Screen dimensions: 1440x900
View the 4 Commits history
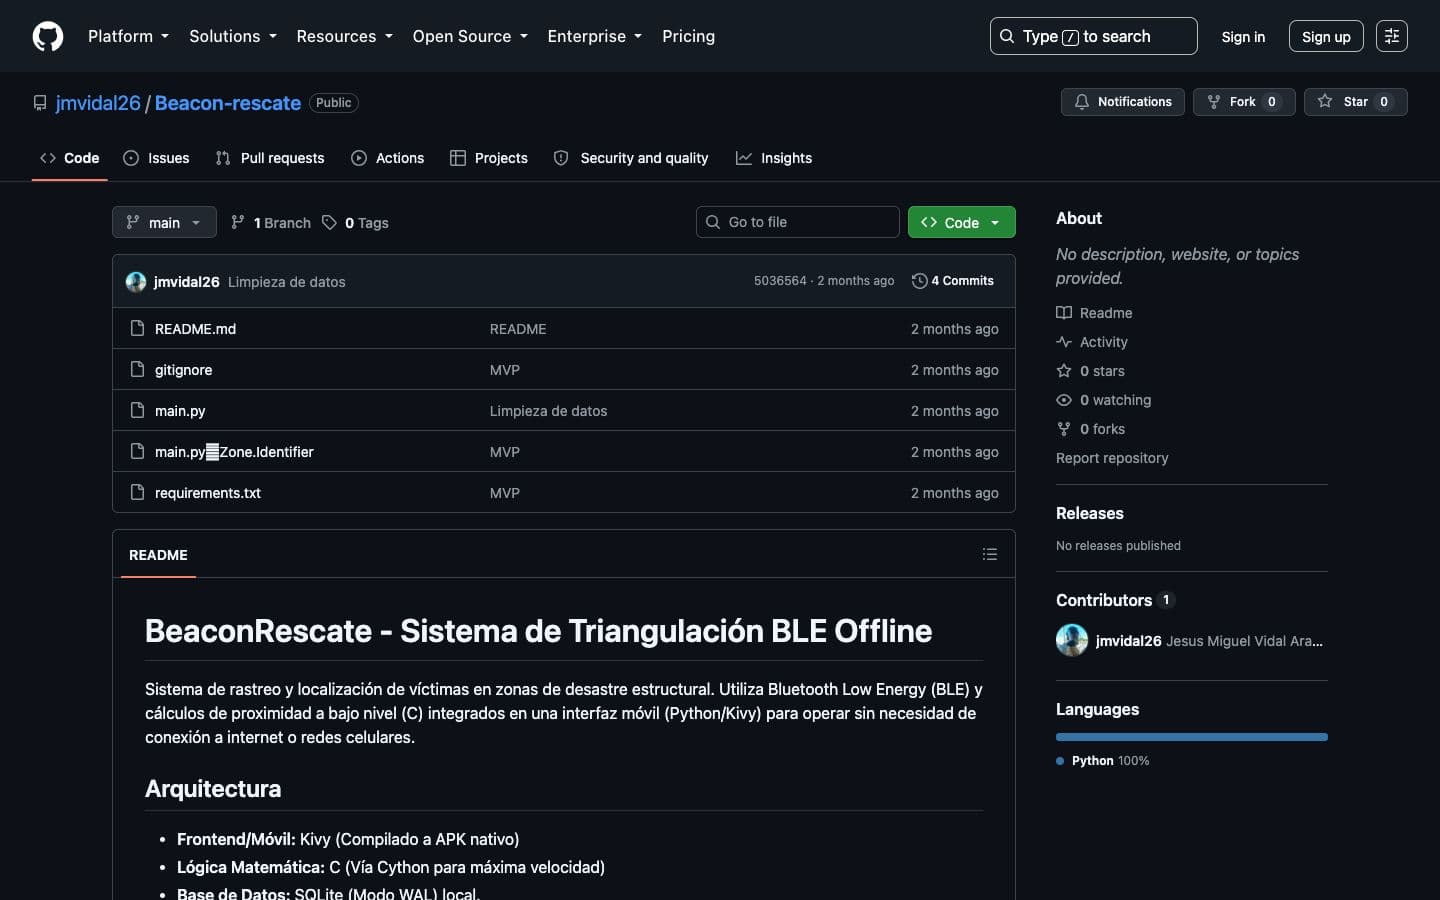pyautogui.click(x=953, y=281)
